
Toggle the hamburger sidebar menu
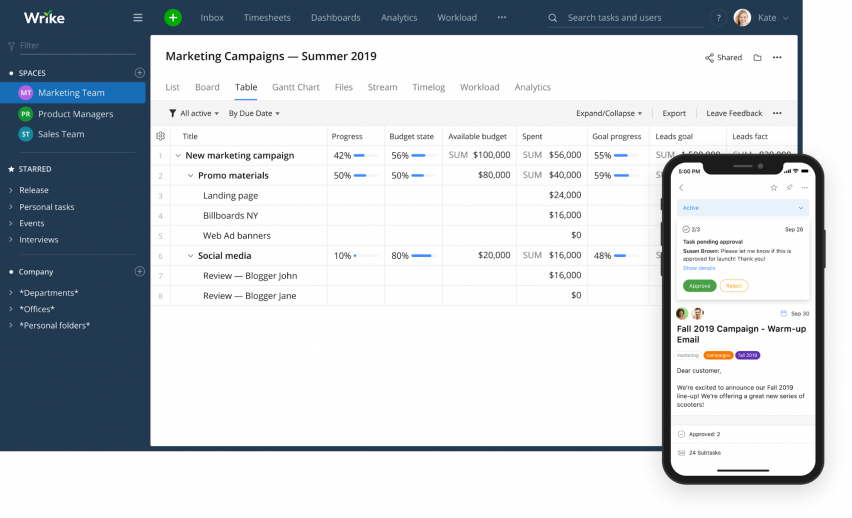point(138,17)
